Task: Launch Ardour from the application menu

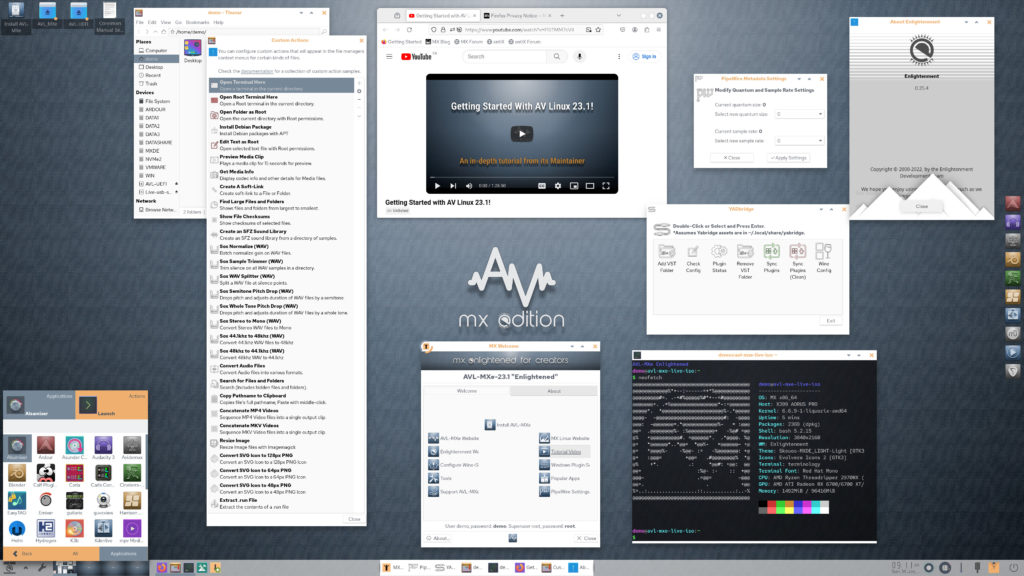Action: 46,448
